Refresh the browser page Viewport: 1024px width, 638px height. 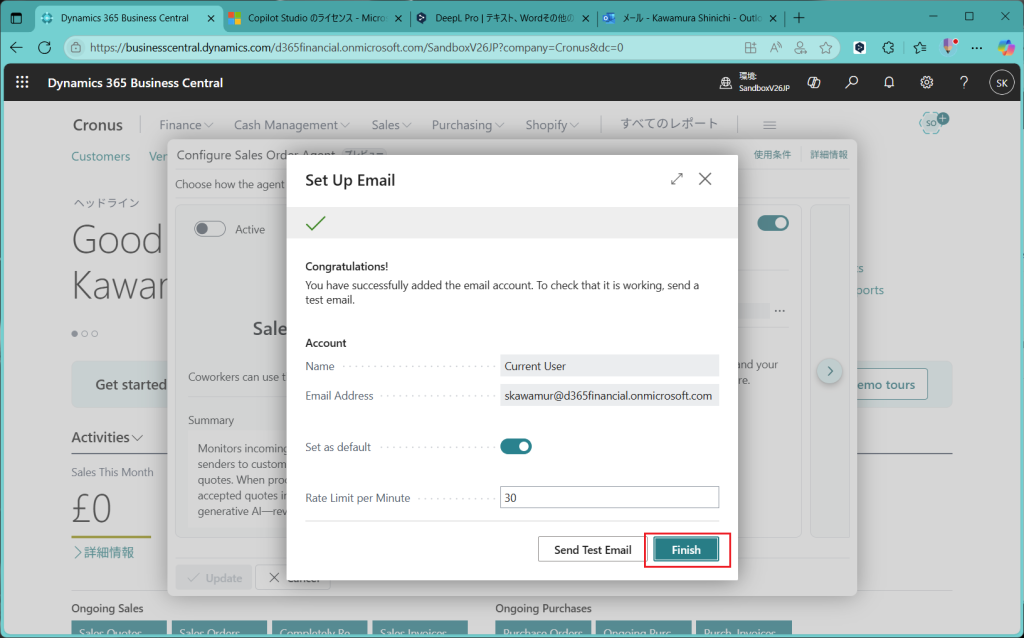point(44,47)
